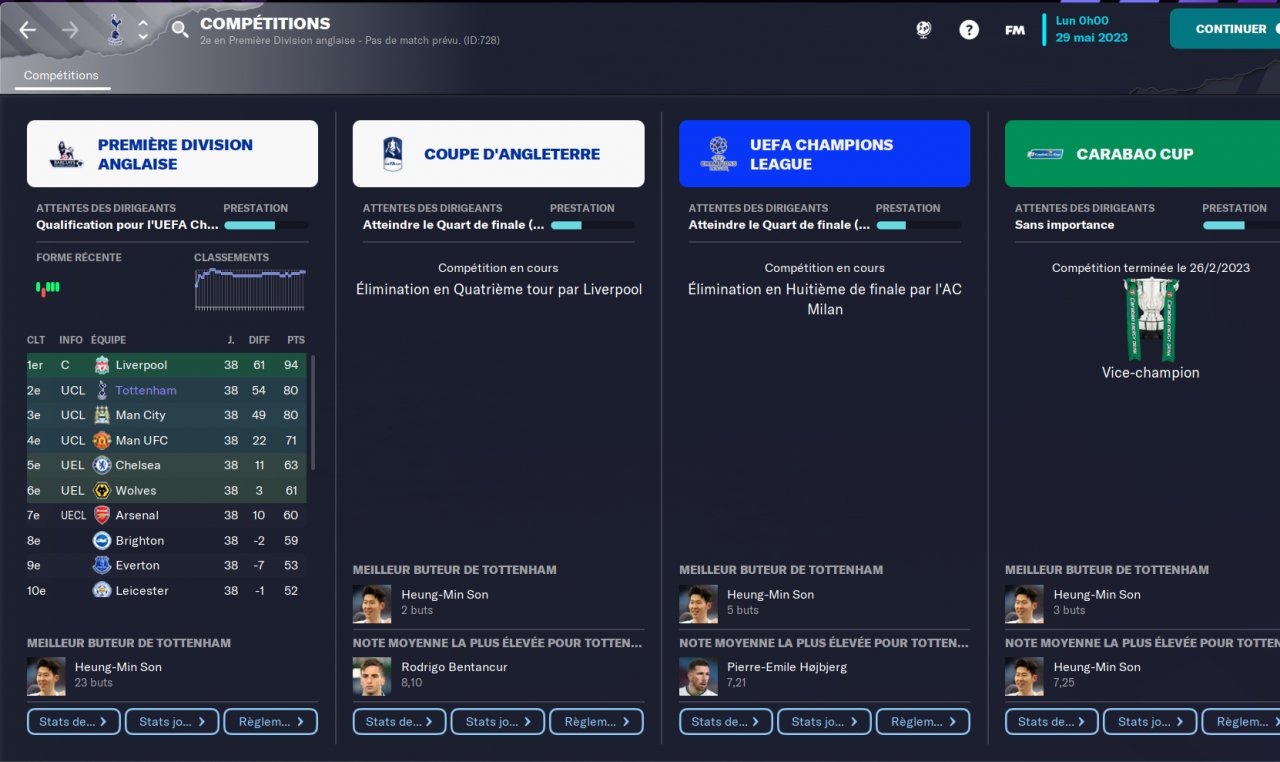
Task: Click the Arsenal crest in the table
Action: [102, 515]
